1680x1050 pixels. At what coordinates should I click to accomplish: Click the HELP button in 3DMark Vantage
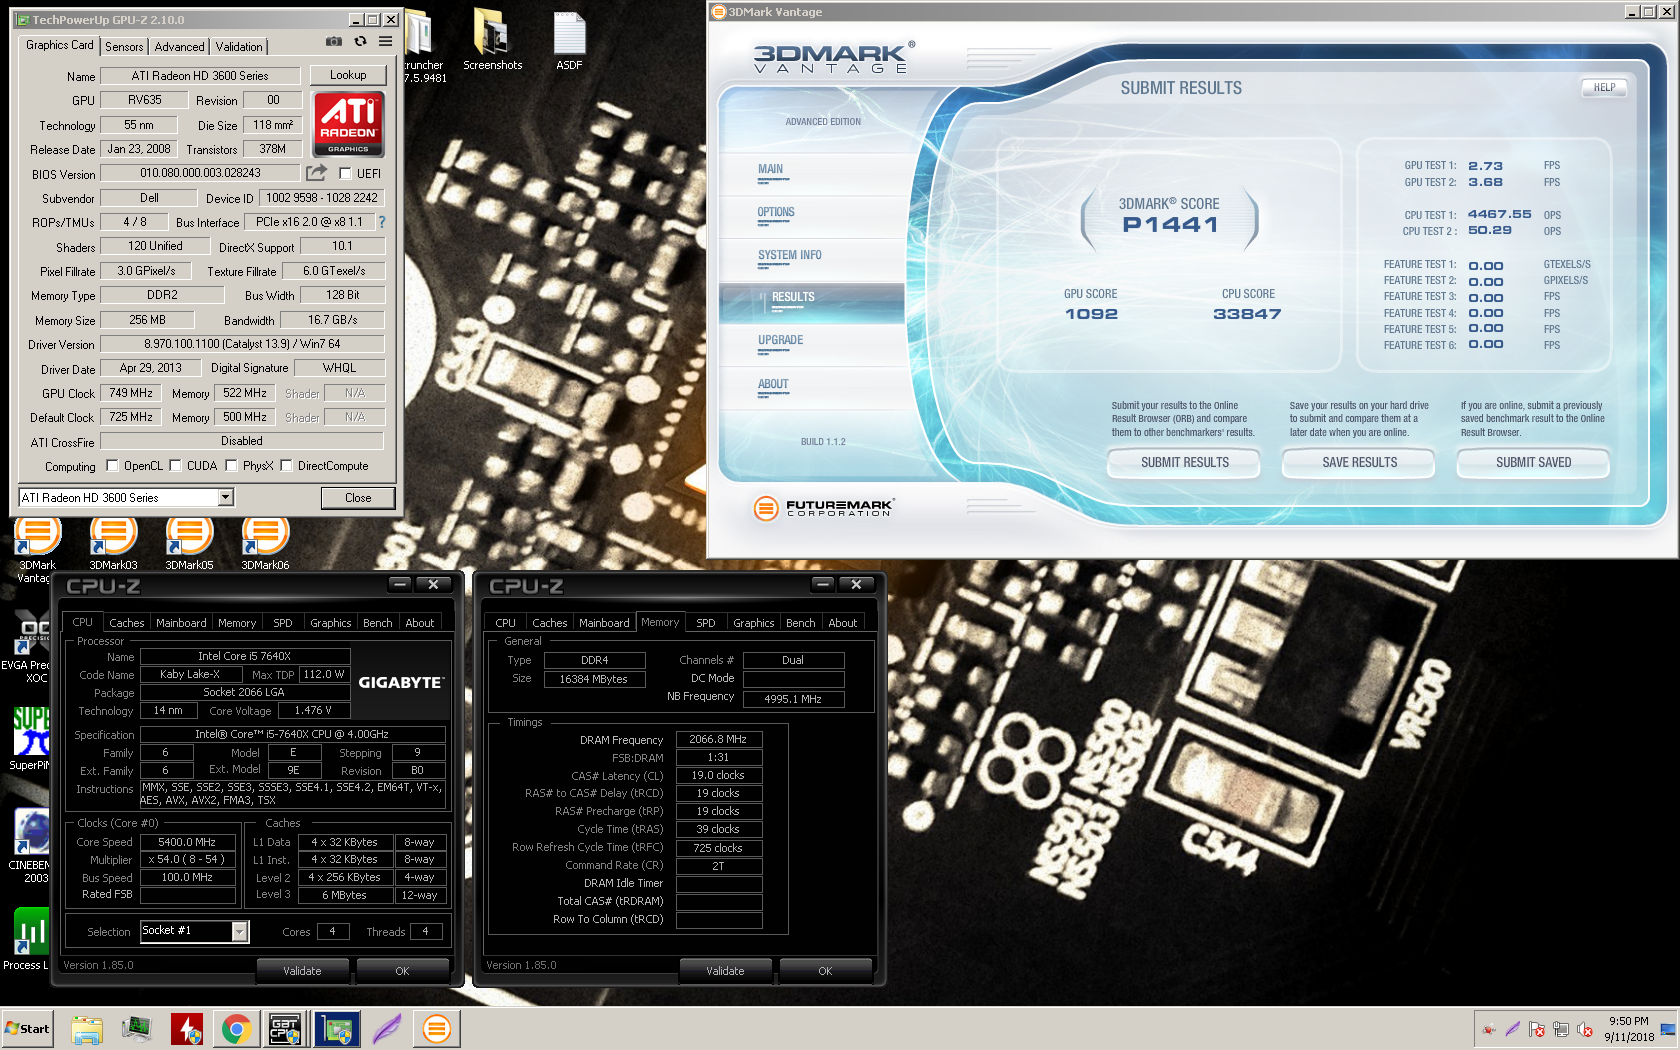1604,87
